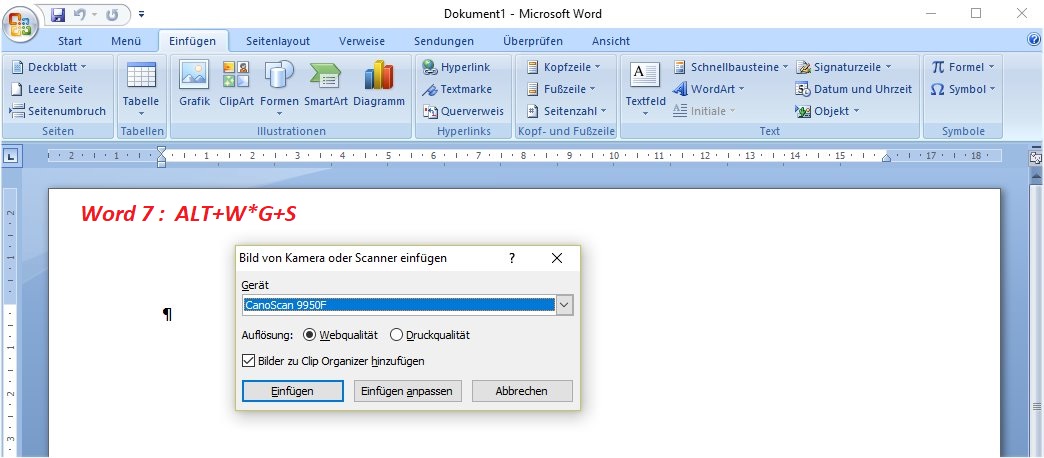Insert a Deckblatt cover page
Viewport: 1044px width, 458px height.
[x=50, y=67]
